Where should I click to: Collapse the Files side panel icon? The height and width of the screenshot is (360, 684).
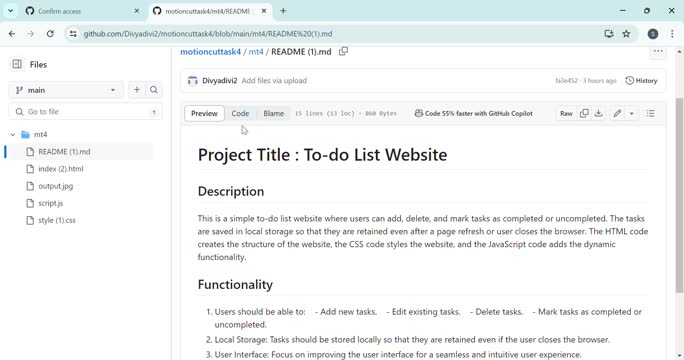17,64
